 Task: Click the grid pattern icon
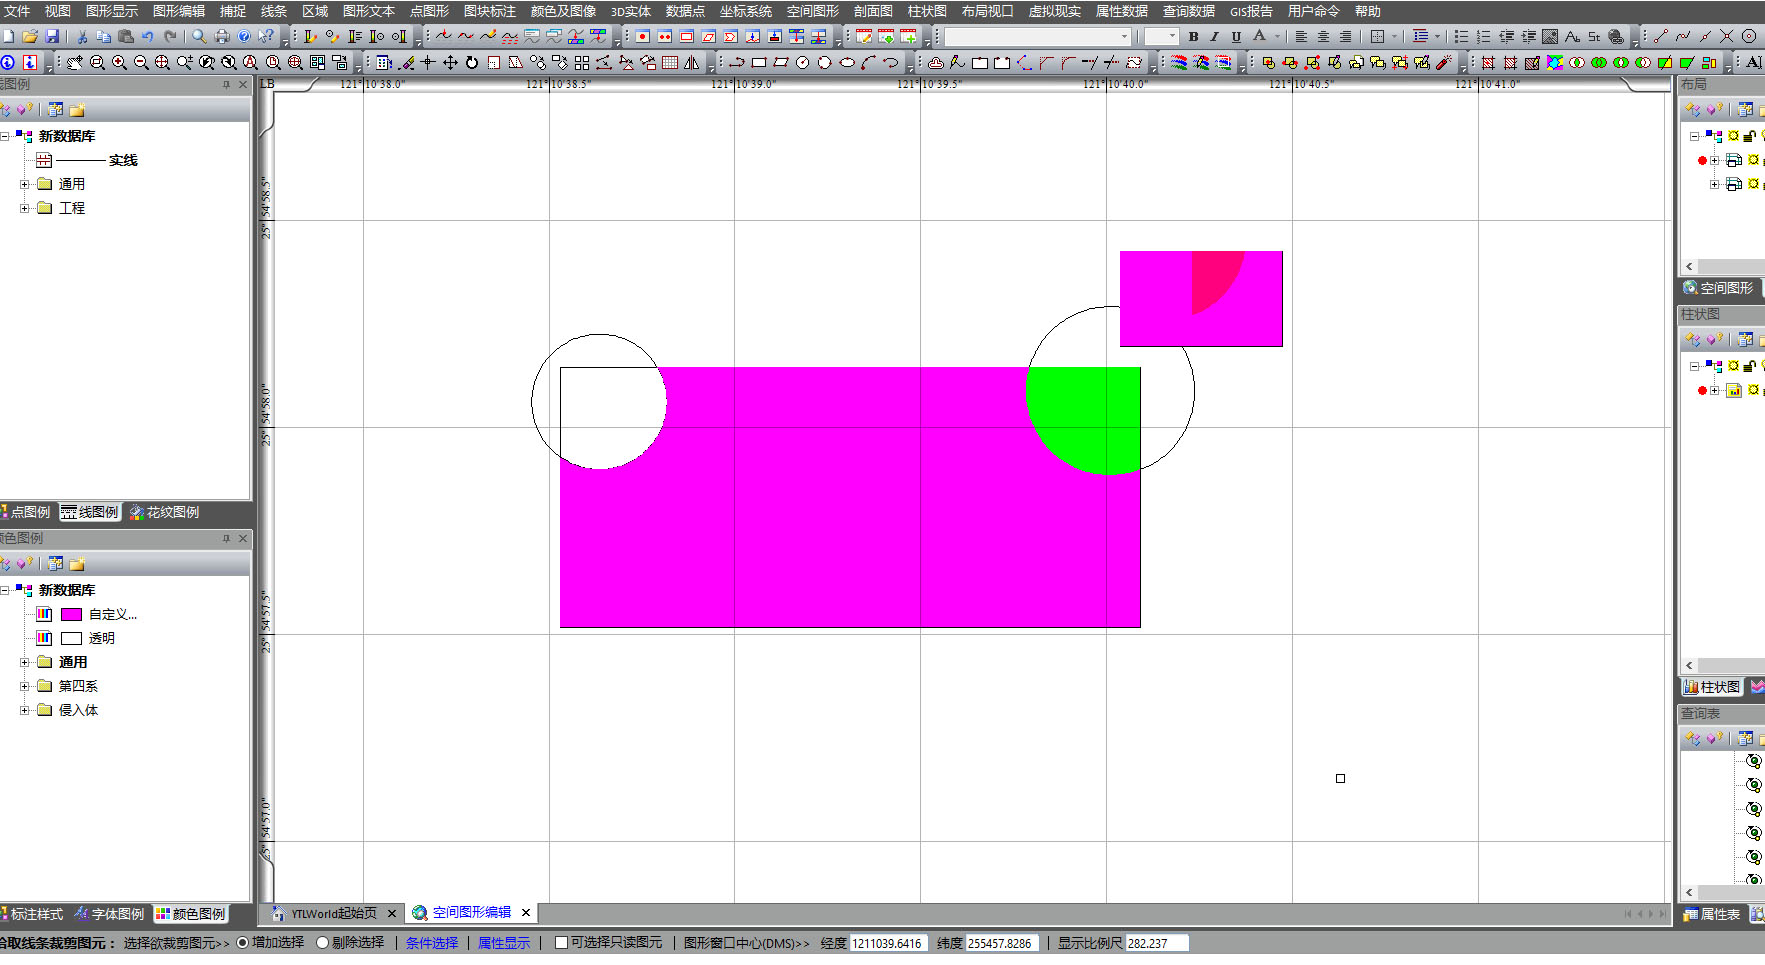click(x=669, y=62)
